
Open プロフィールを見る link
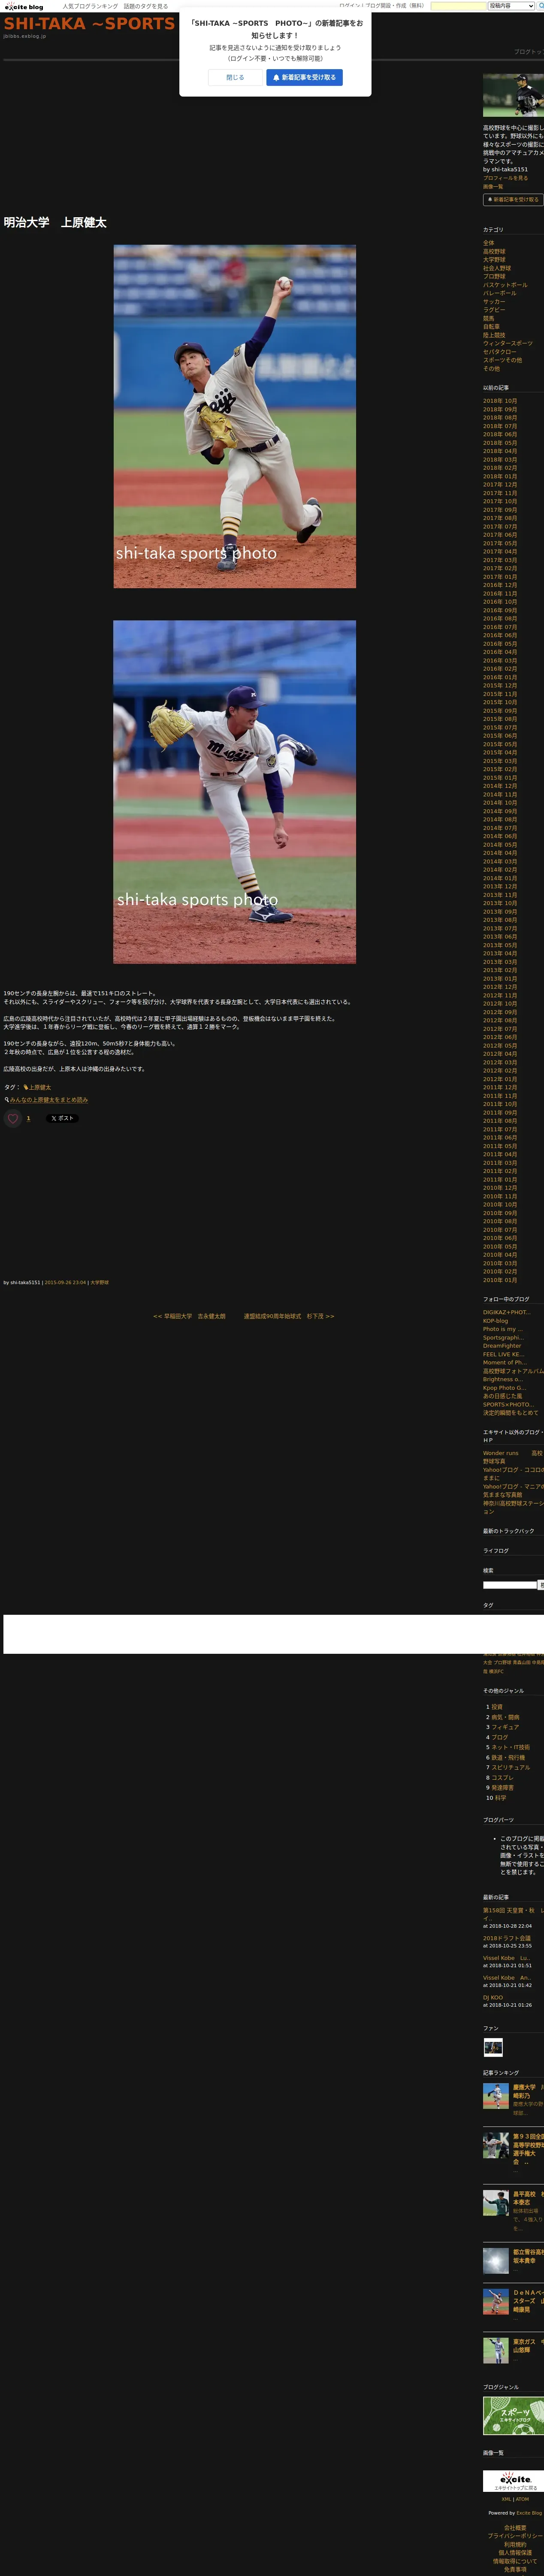coord(505,178)
